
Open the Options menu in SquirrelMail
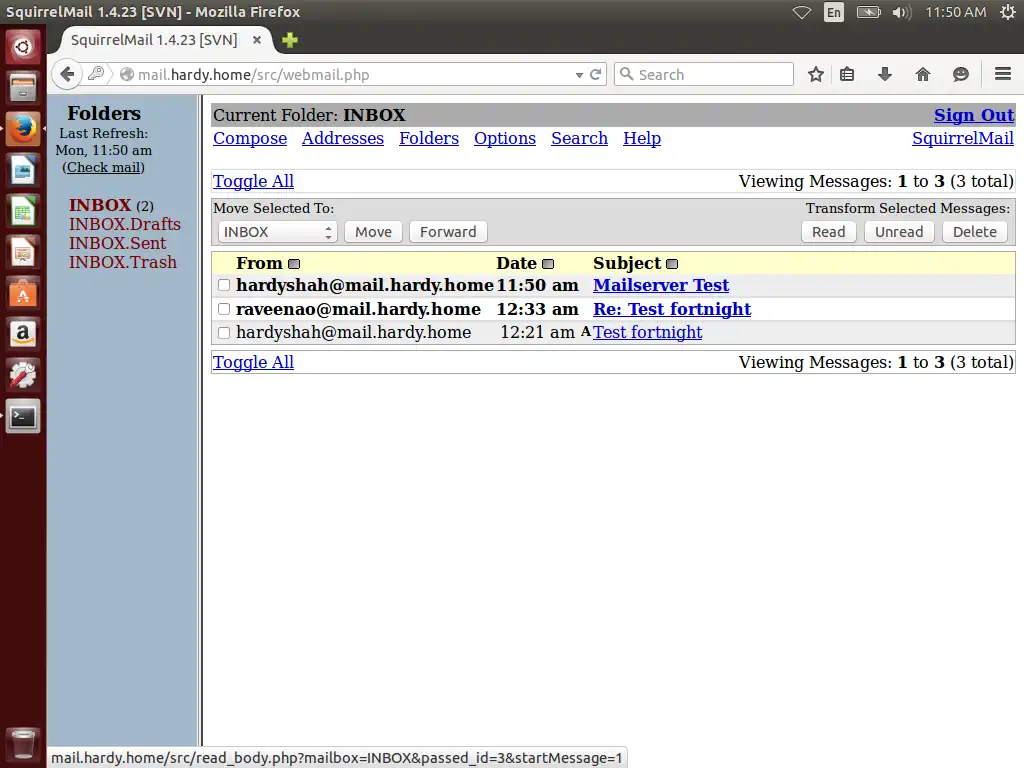pos(504,138)
